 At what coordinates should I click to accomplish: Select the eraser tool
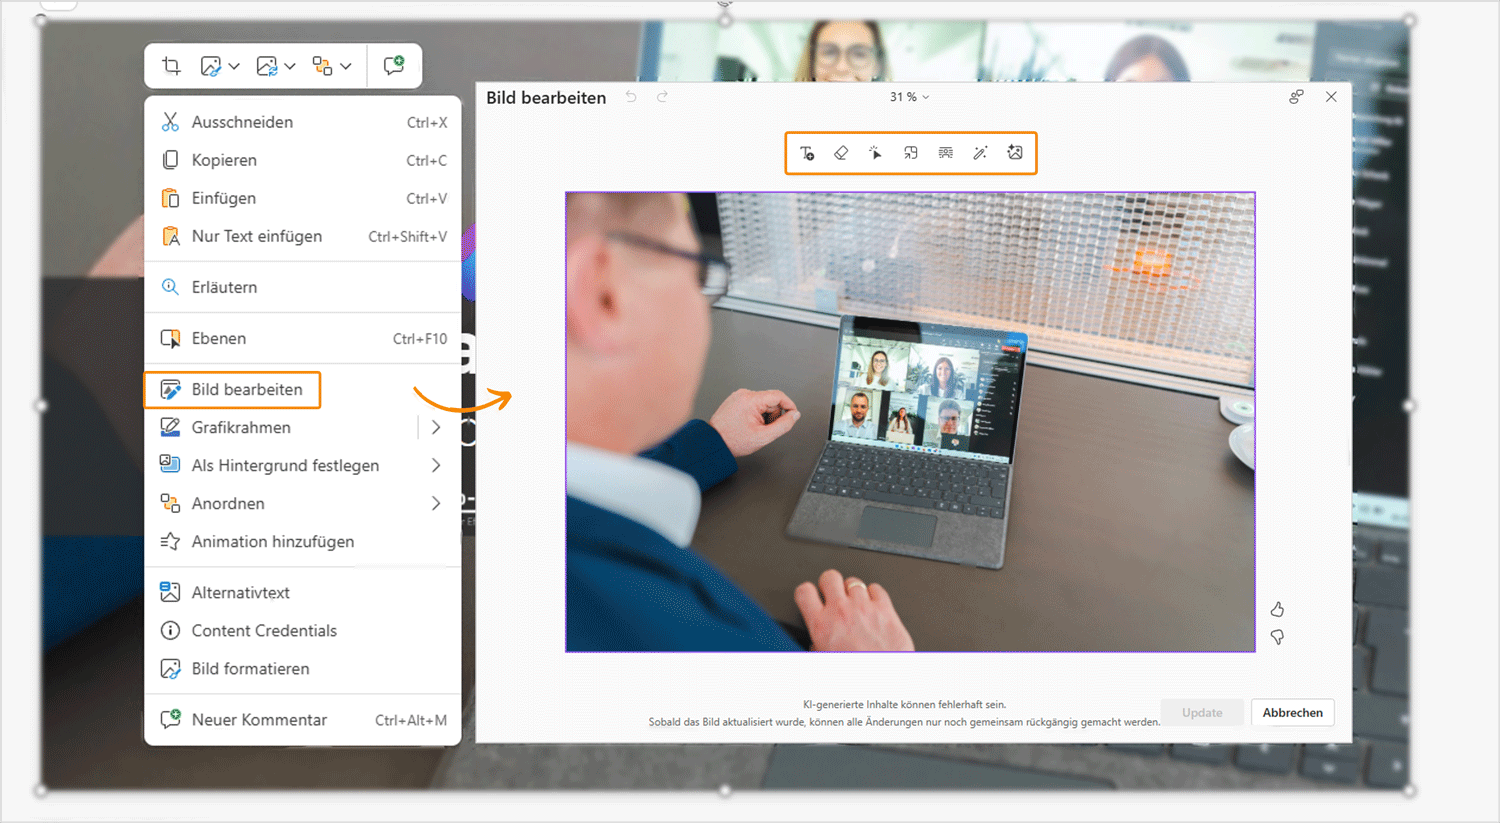(x=841, y=153)
